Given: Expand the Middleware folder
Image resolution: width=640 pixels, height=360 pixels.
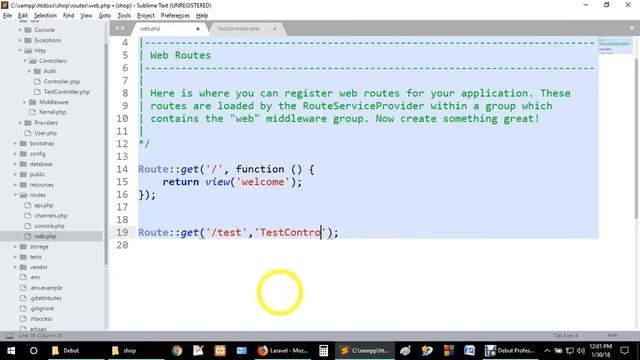Looking at the screenshot, I should (24, 102).
